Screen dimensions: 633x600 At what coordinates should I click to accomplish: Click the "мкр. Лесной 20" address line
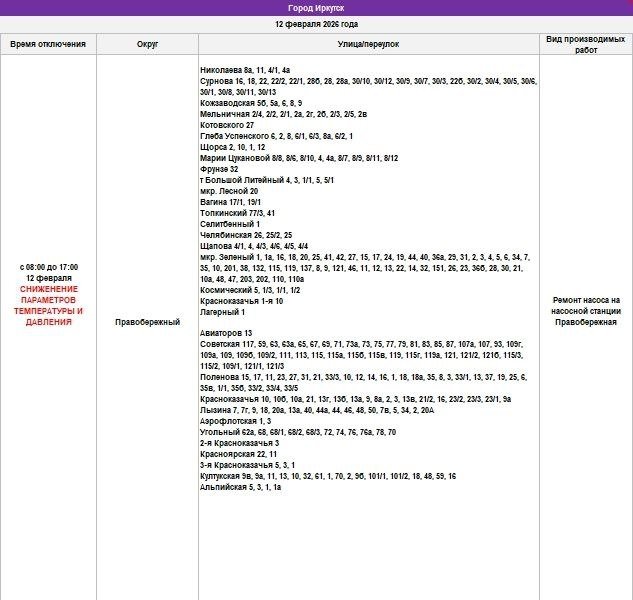coord(229,191)
